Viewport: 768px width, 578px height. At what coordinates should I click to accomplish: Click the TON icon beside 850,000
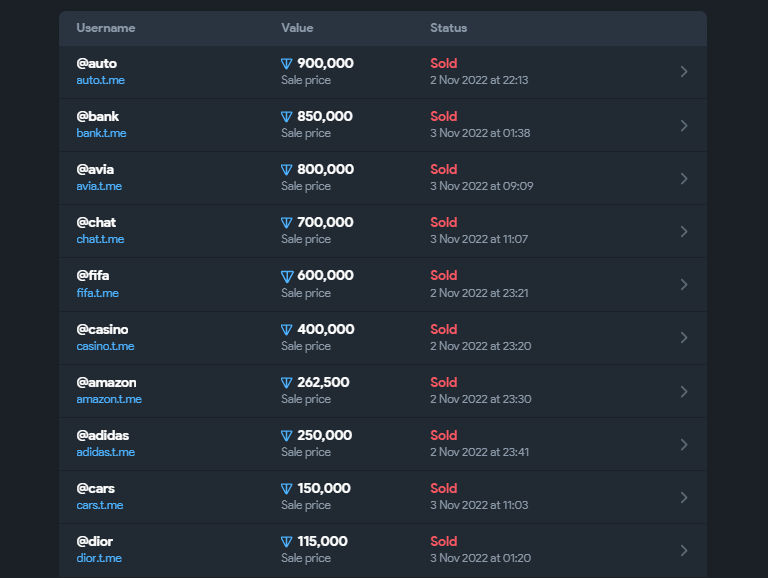click(x=287, y=117)
